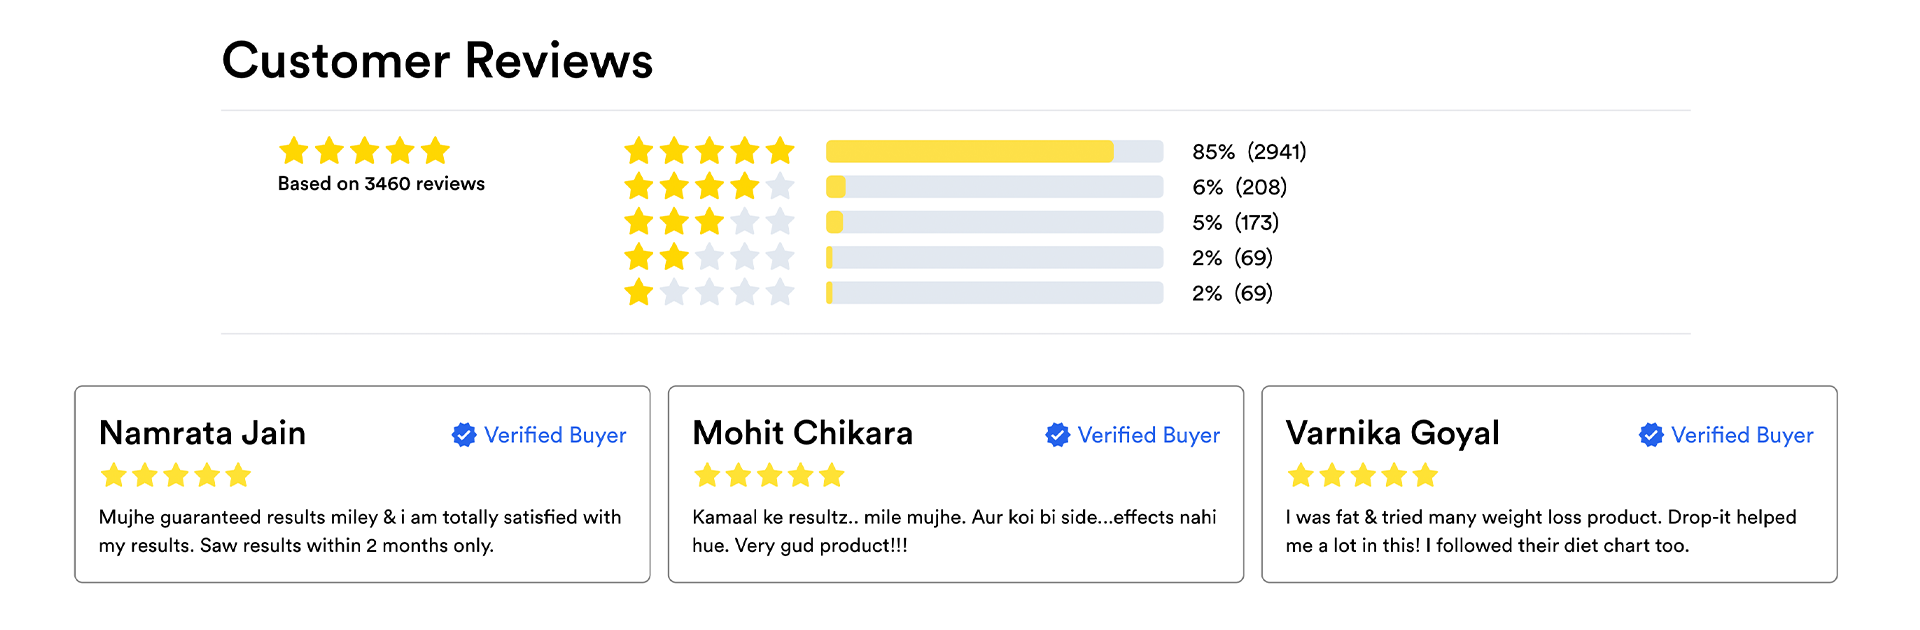This screenshot has height=630, width=1920.
Task: Click the "Based on 3460 reviews" text
Action: (x=381, y=184)
